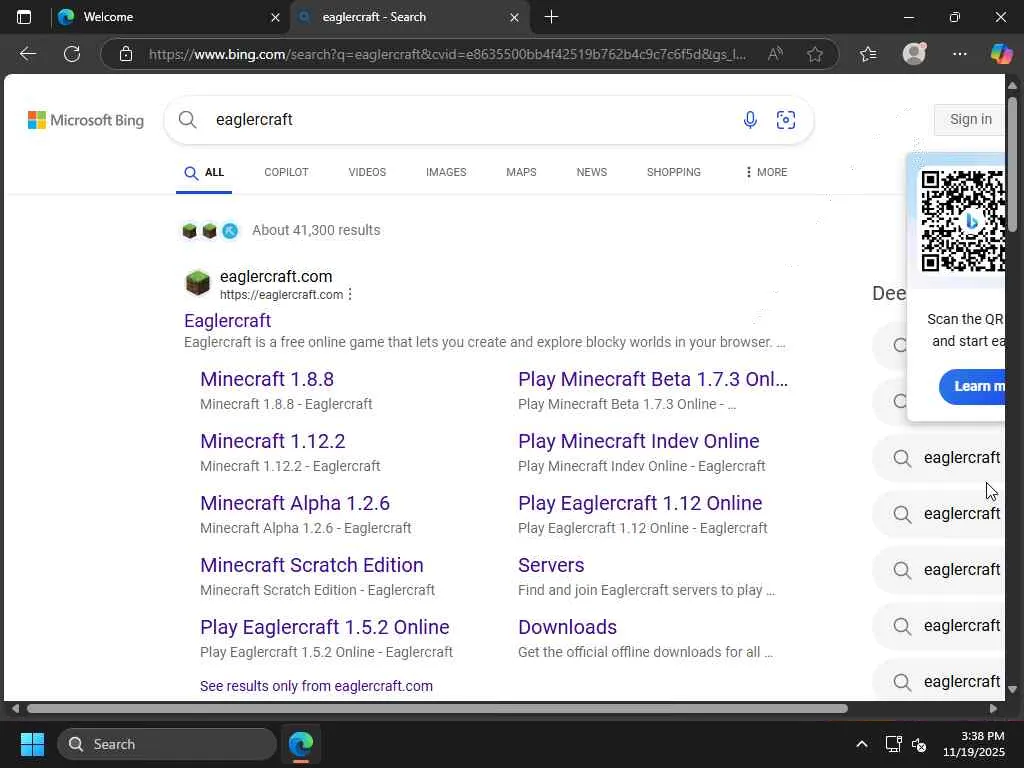Switch to the SHOPPING tab
Viewport: 1024px width, 768px height.
(674, 172)
